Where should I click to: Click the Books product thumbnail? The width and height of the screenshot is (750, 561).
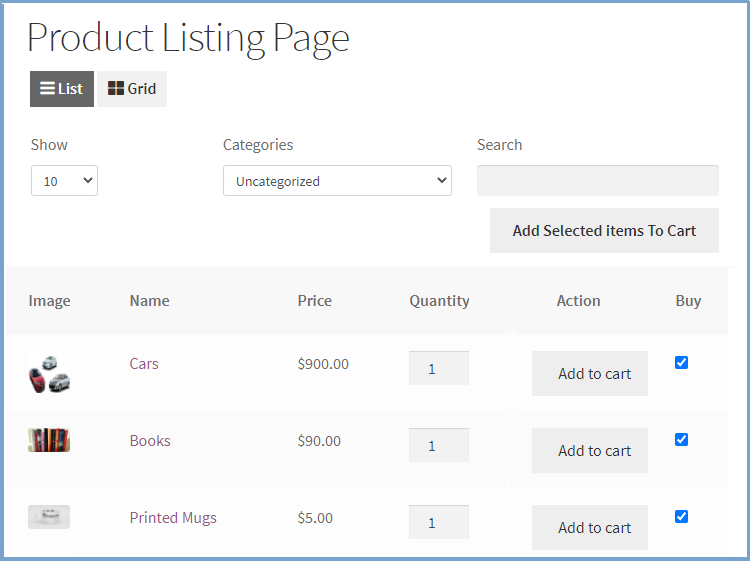(49, 440)
